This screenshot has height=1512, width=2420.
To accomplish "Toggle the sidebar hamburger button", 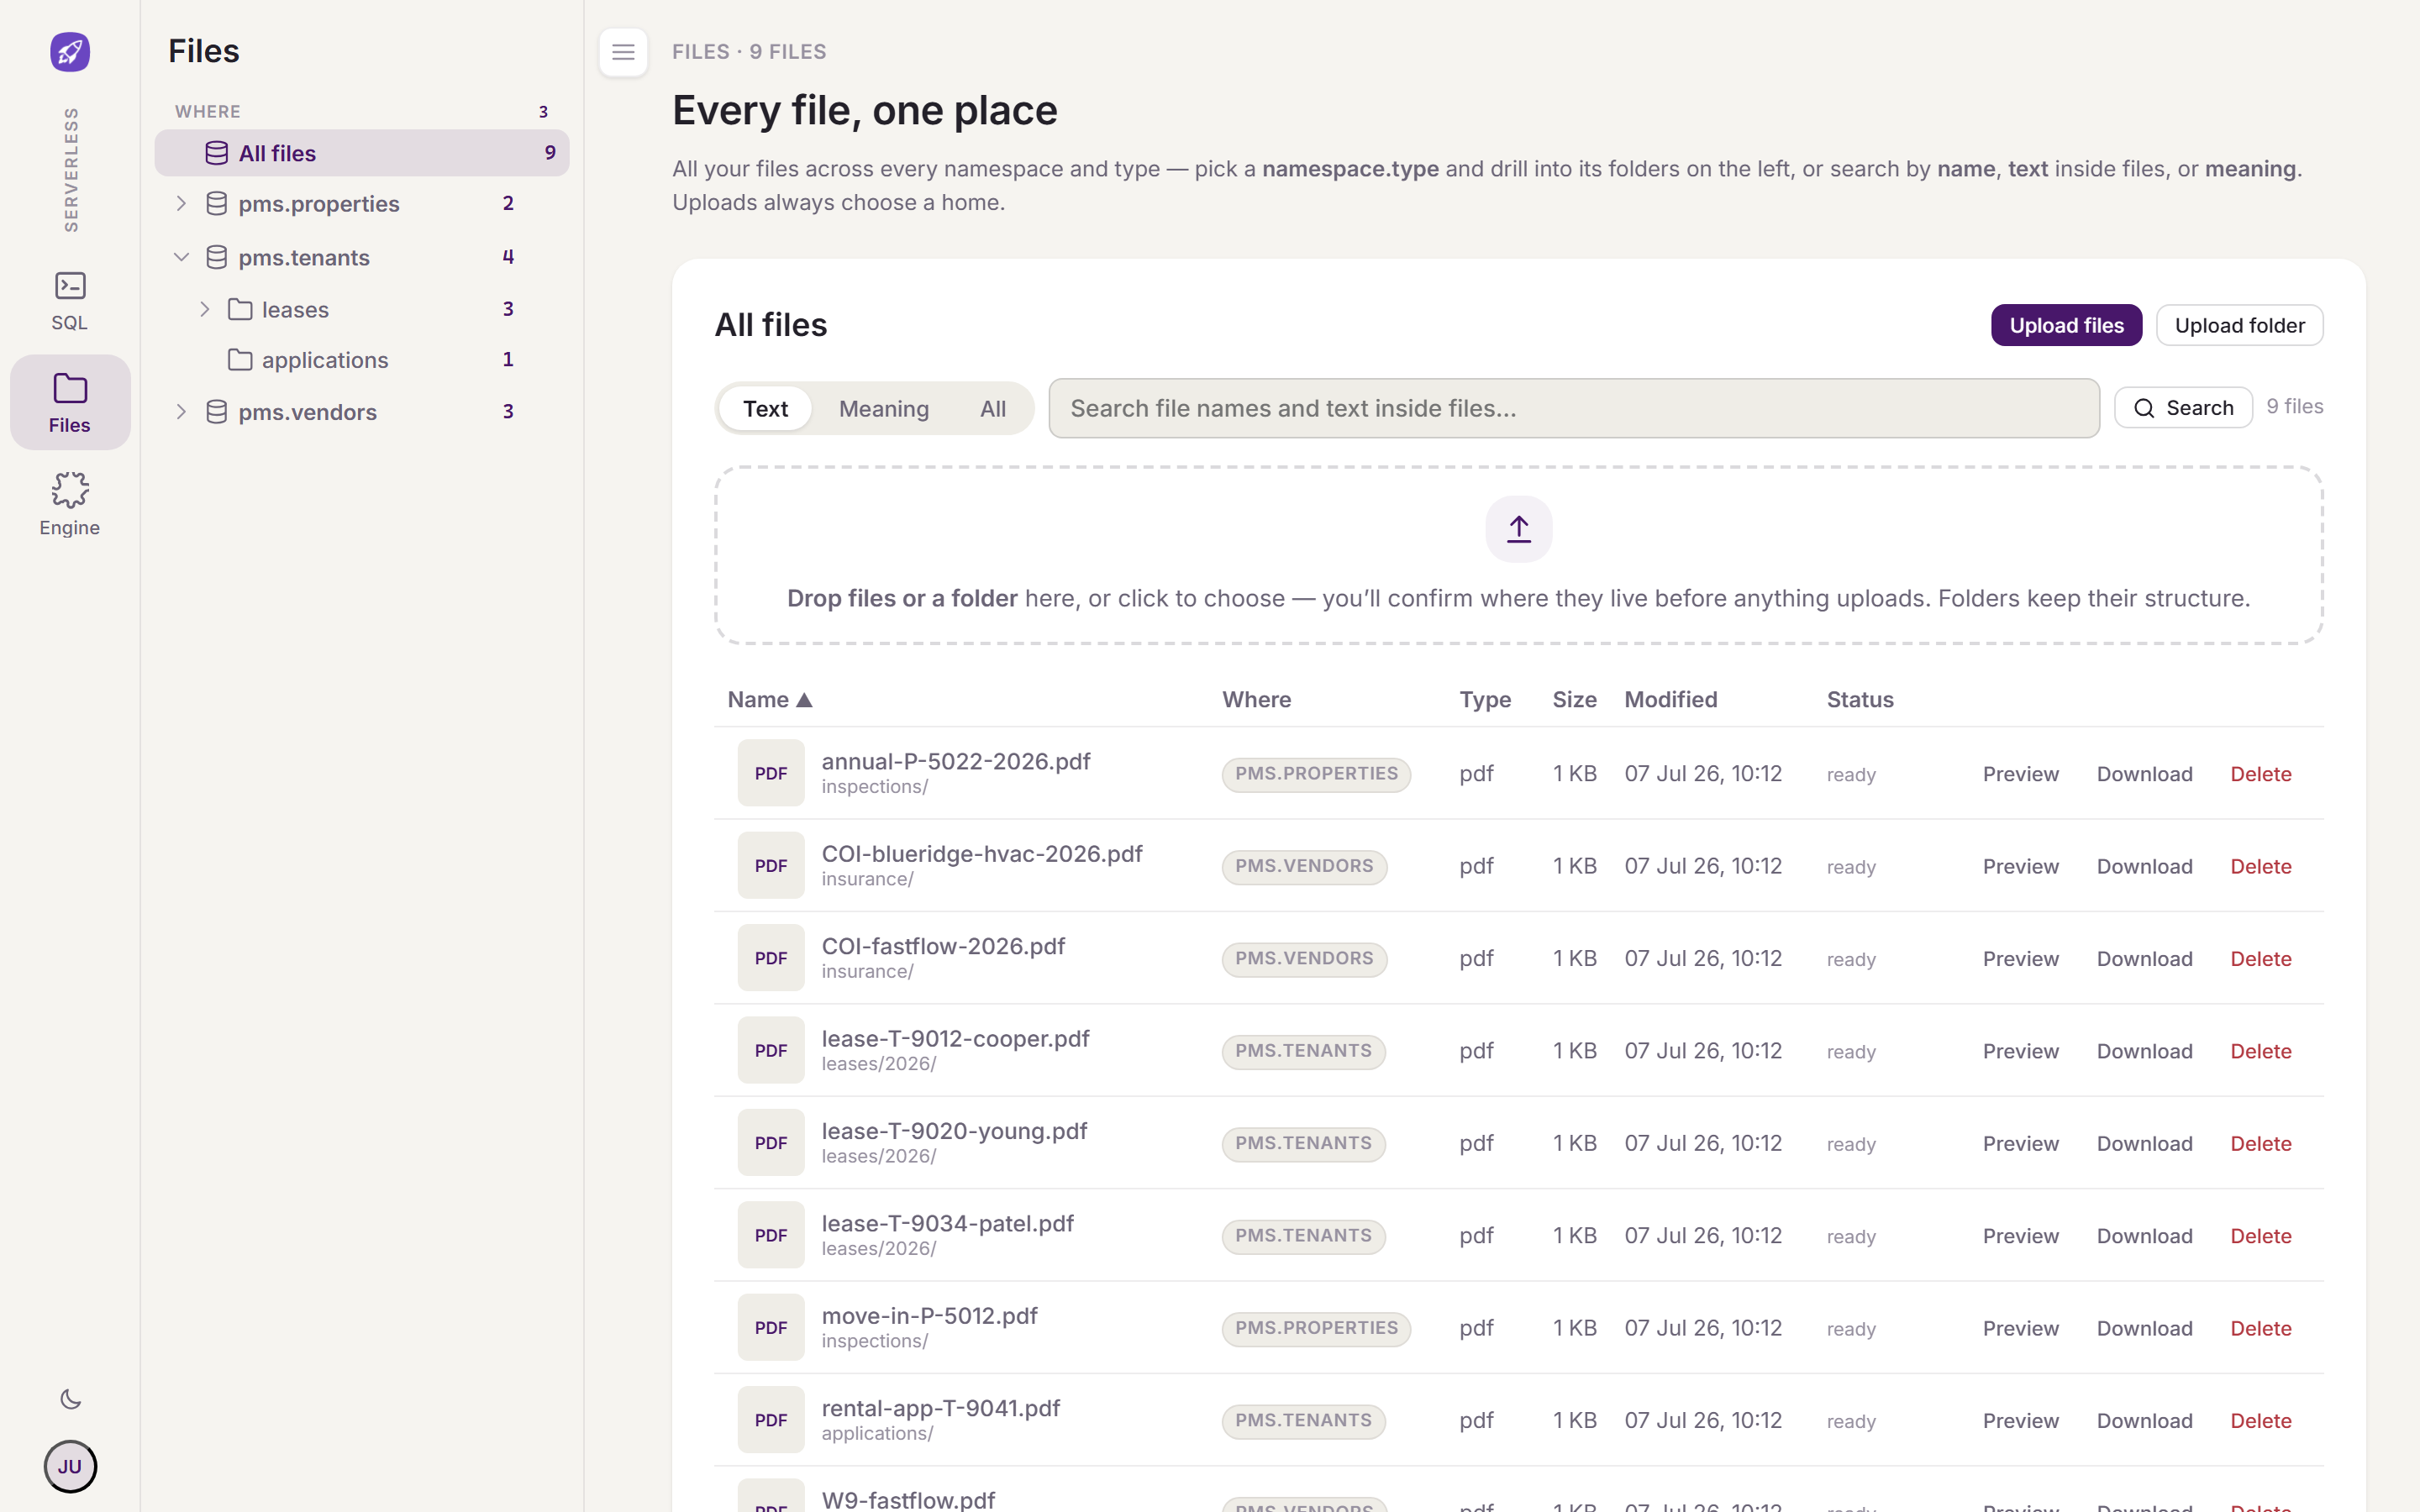I will [x=623, y=52].
